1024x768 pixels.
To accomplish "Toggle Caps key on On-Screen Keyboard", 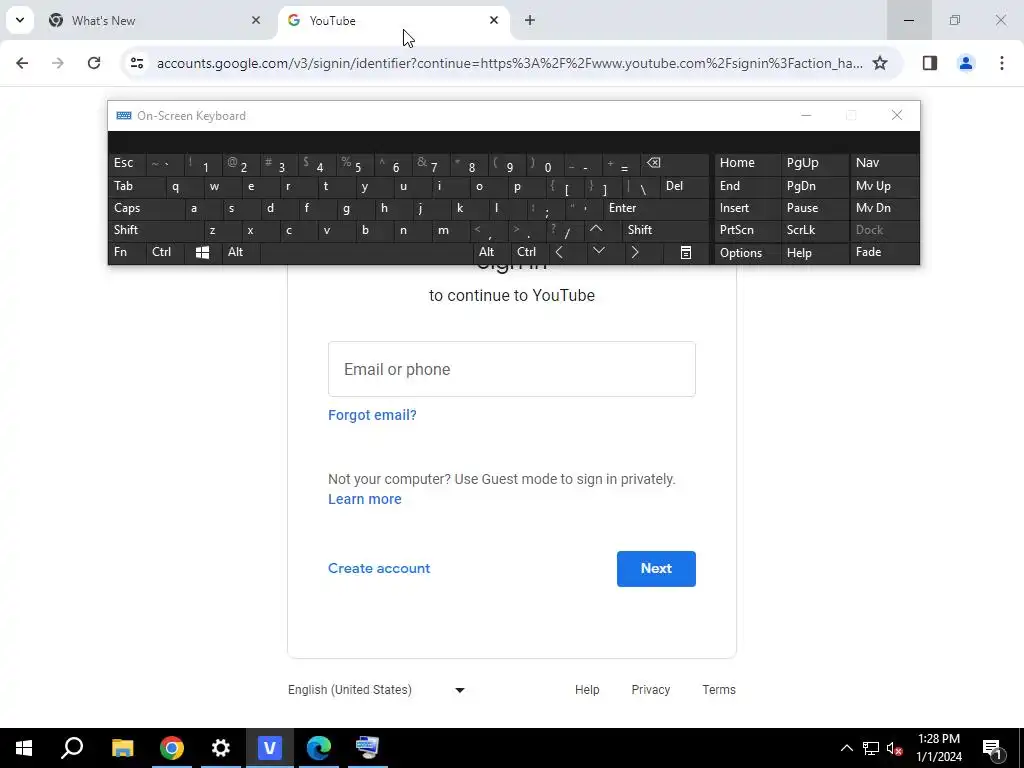I will click(147, 208).
